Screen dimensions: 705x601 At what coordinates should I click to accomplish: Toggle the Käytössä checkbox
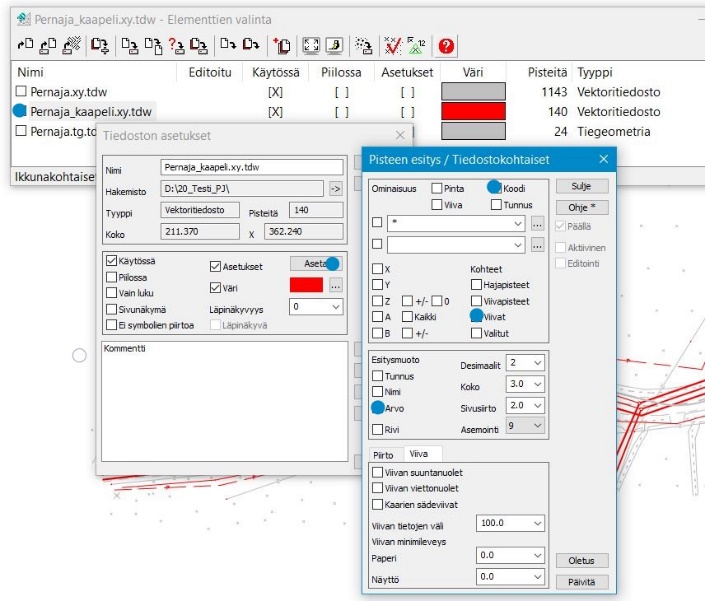pos(111,261)
